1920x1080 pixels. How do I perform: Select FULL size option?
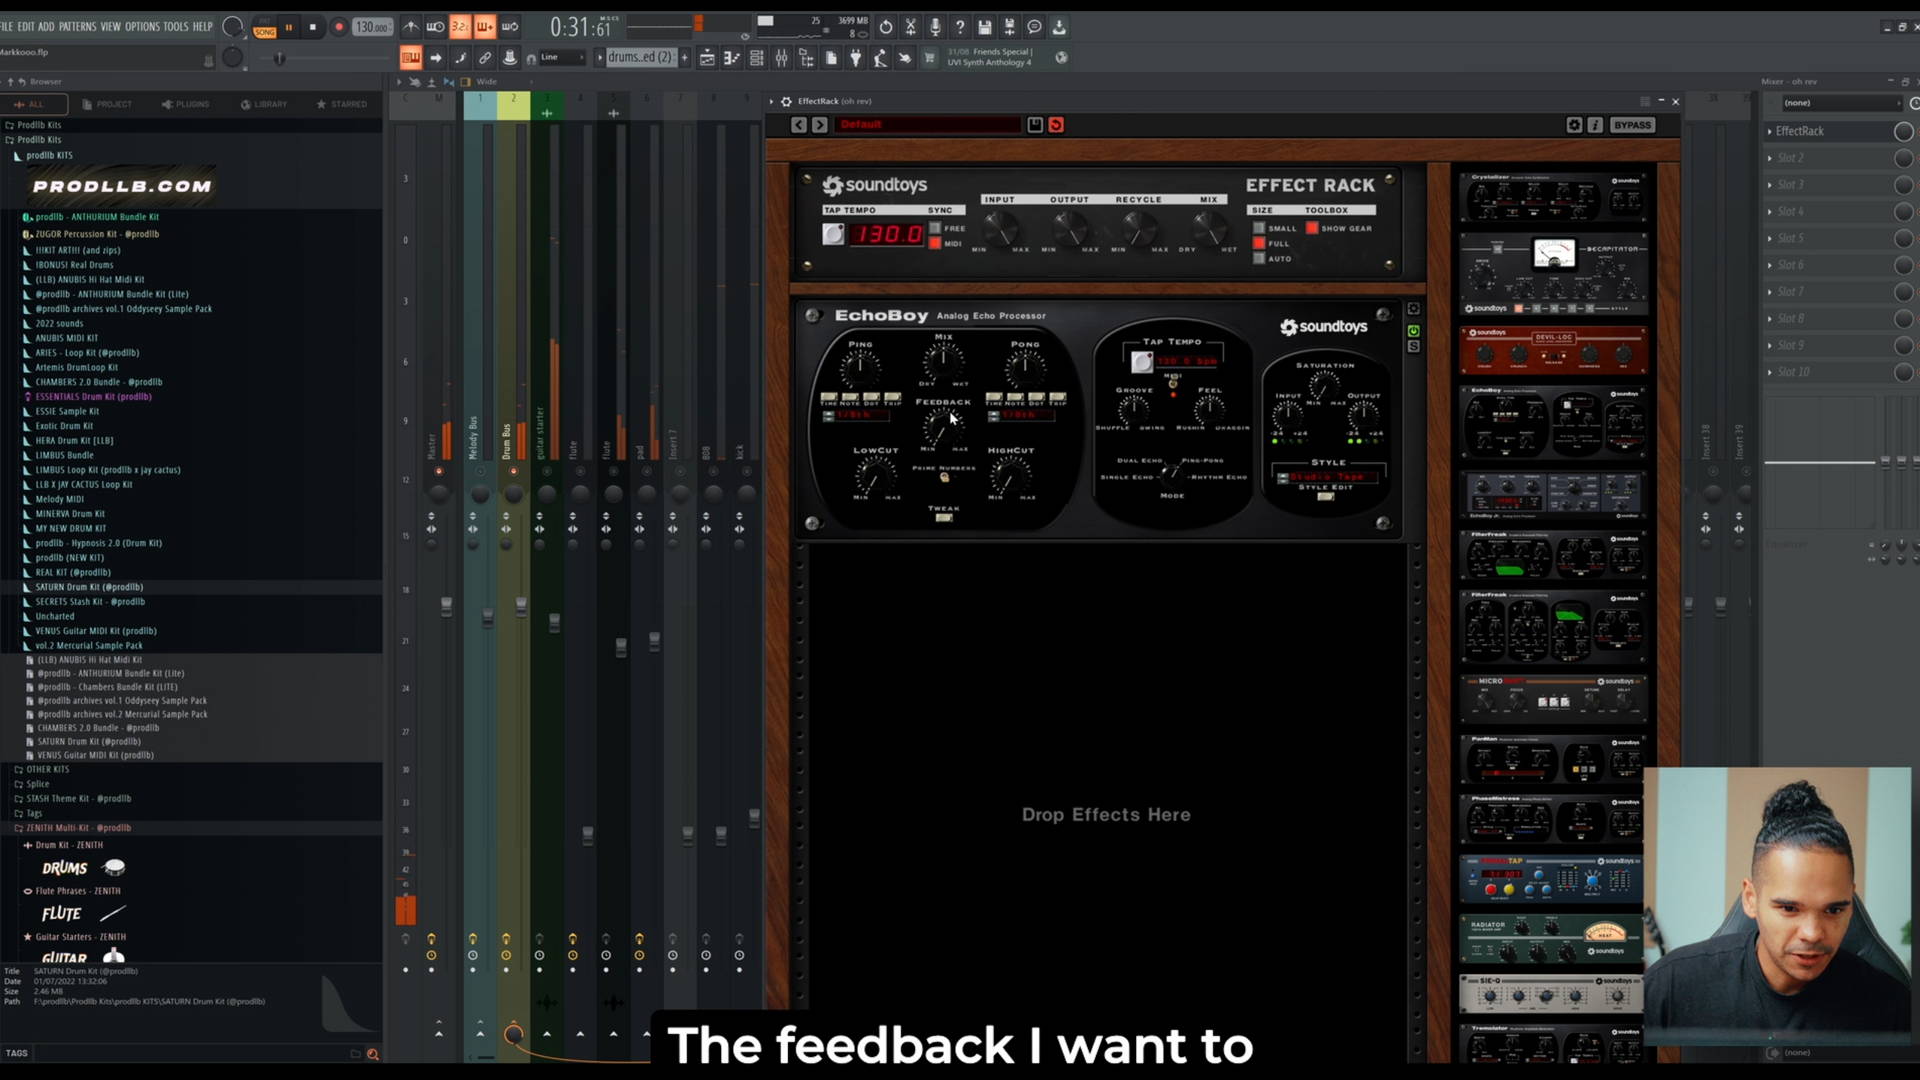coord(1259,244)
